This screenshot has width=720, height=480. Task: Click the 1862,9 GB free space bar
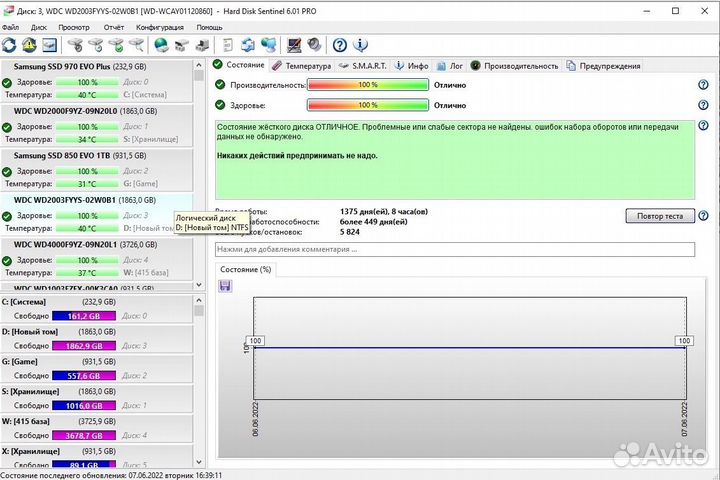tap(84, 346)
